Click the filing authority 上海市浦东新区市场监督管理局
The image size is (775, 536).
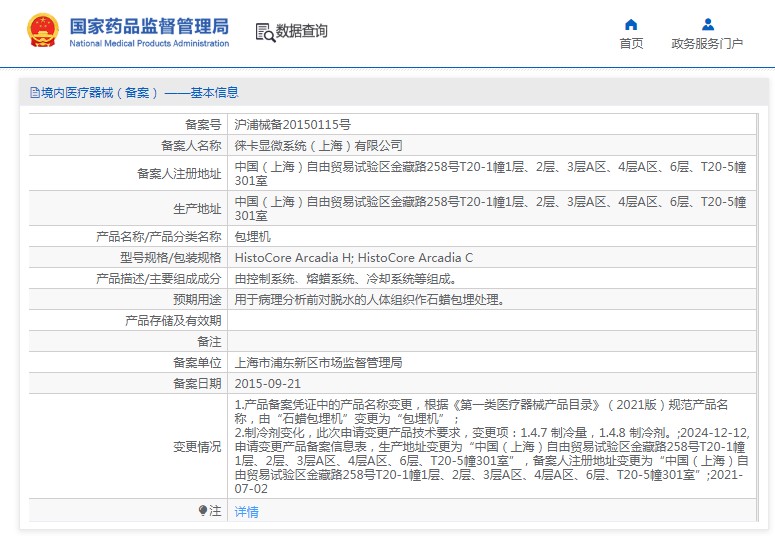click(318, 363)
